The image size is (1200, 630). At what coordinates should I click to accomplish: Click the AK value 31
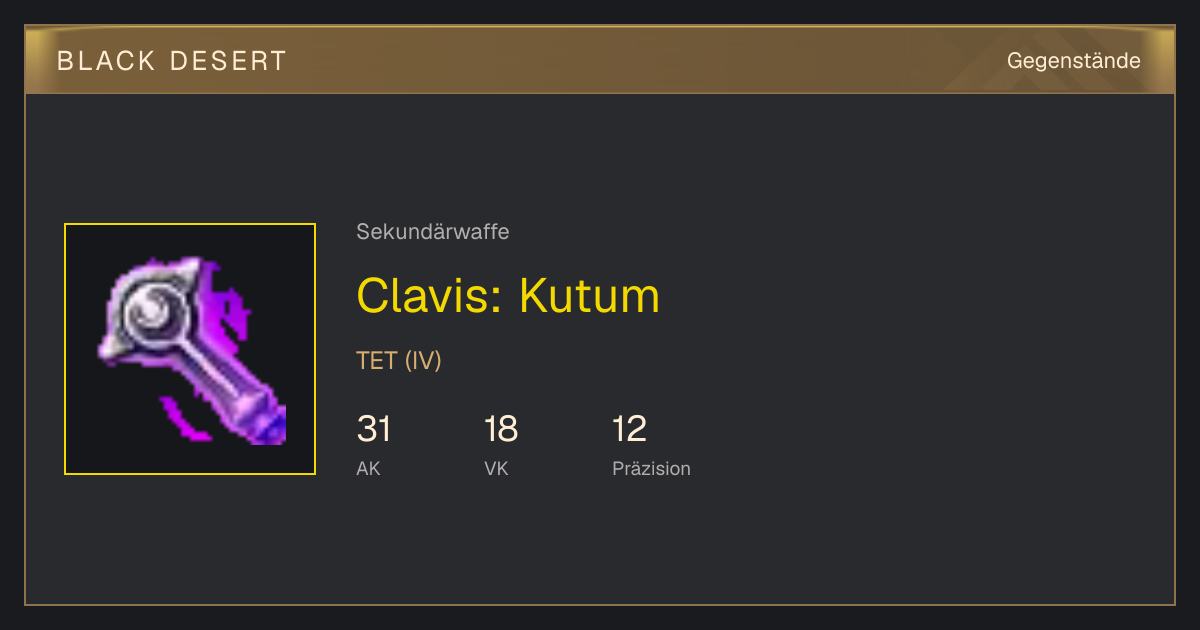point(373,429)
